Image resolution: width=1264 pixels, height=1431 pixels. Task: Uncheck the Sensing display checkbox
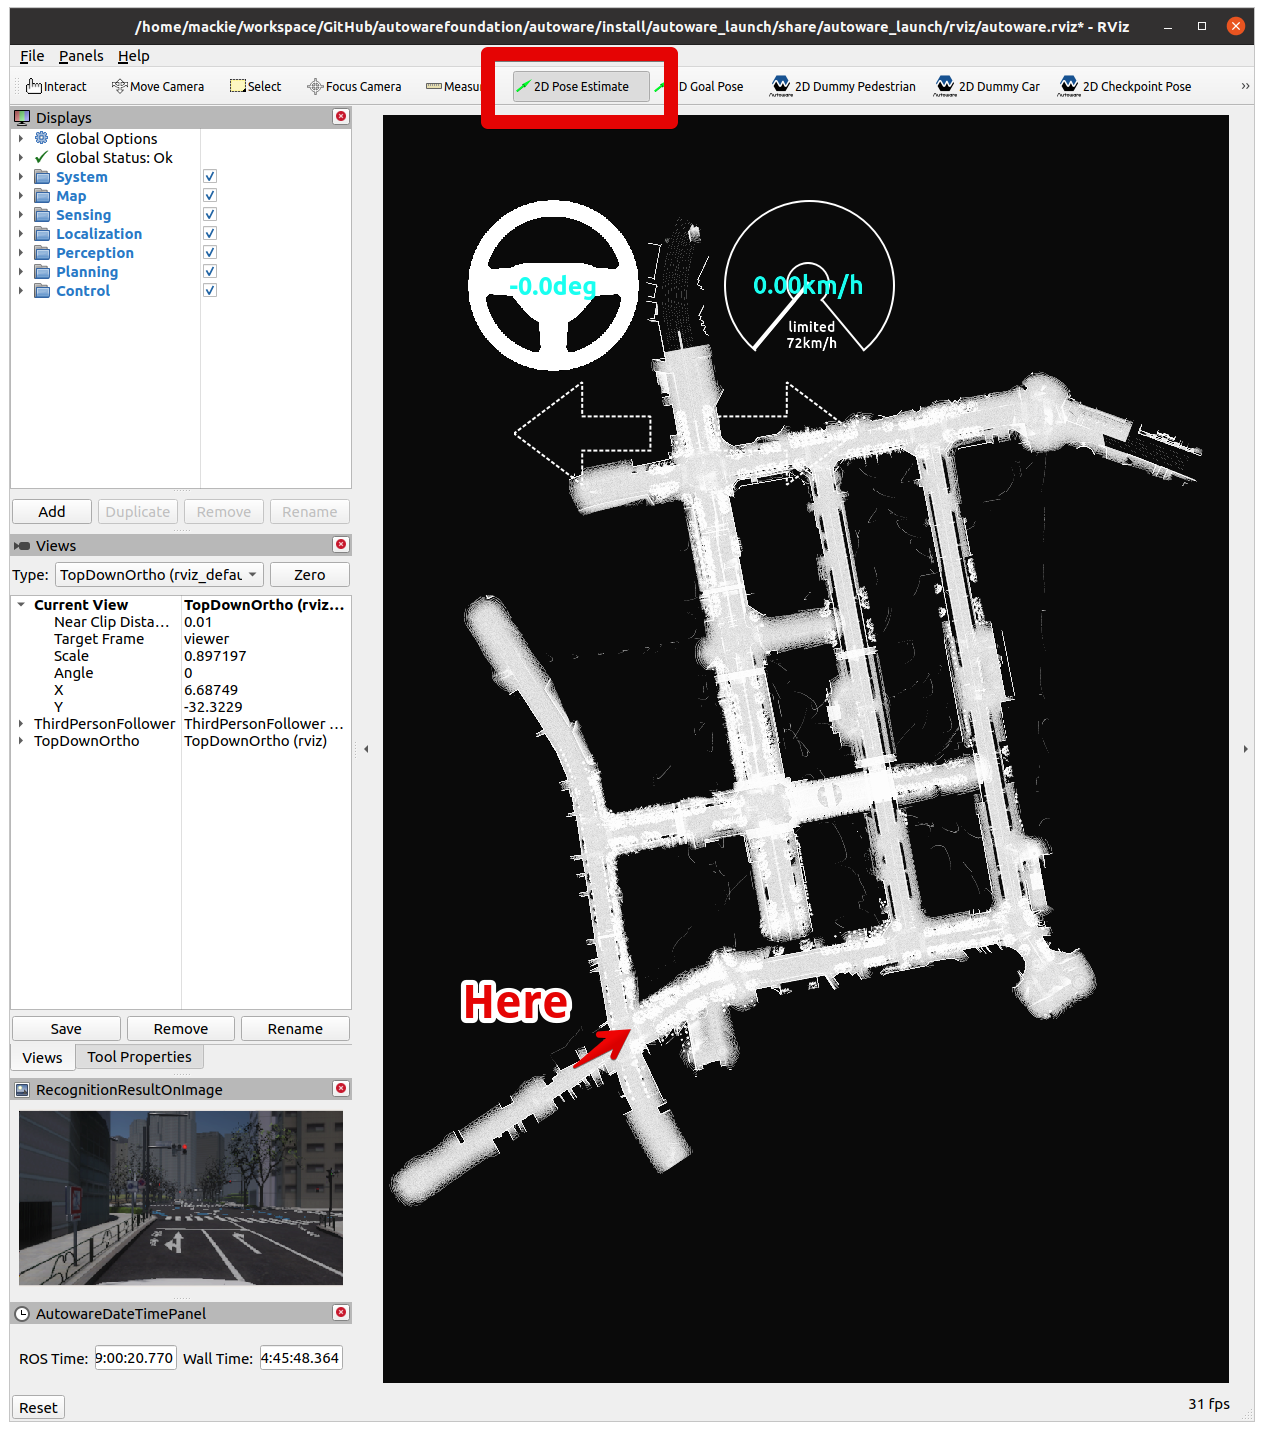click(x=210, y=215)
